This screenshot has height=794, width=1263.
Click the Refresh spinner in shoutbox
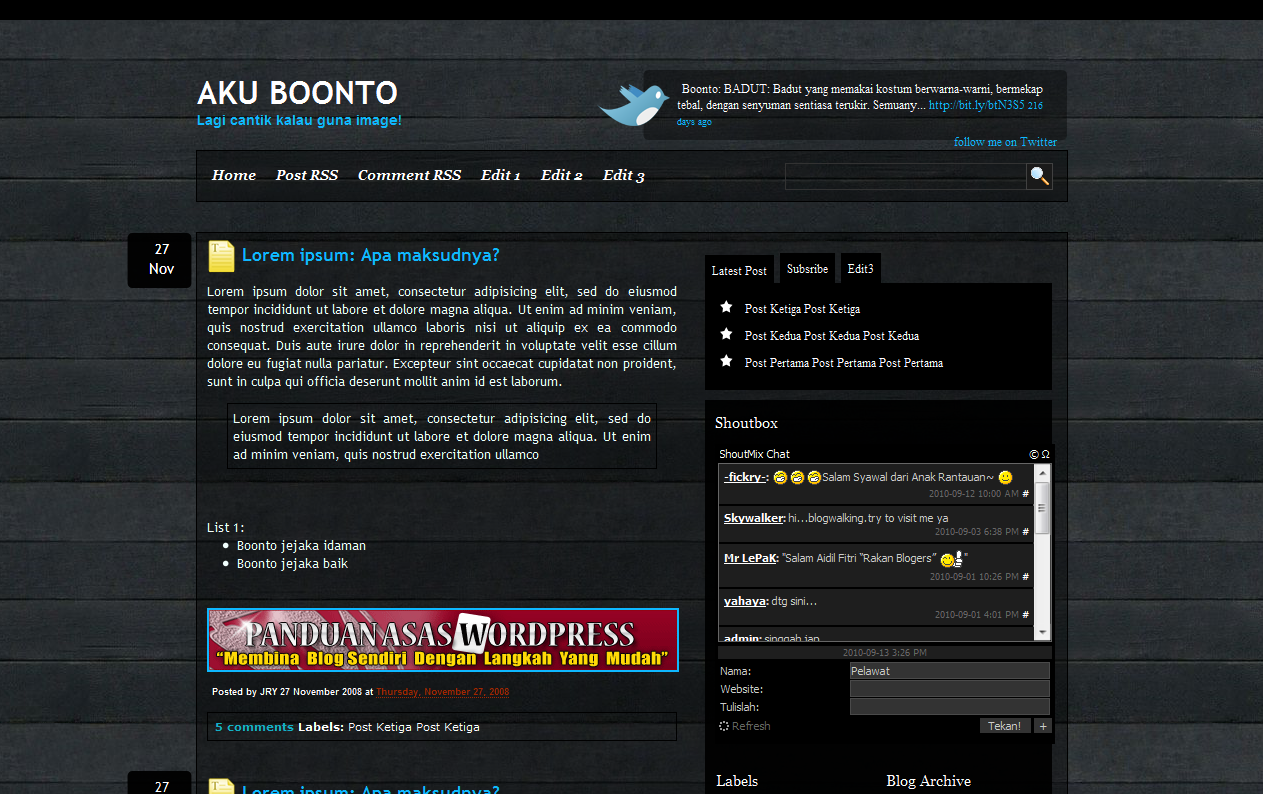724,726
